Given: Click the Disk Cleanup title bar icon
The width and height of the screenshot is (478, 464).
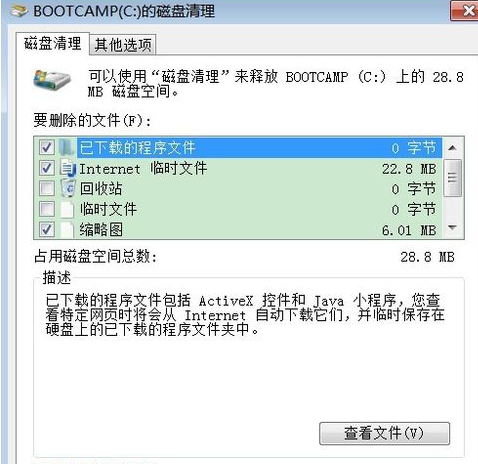Looking at the screenshot, I should coord(19,10).
